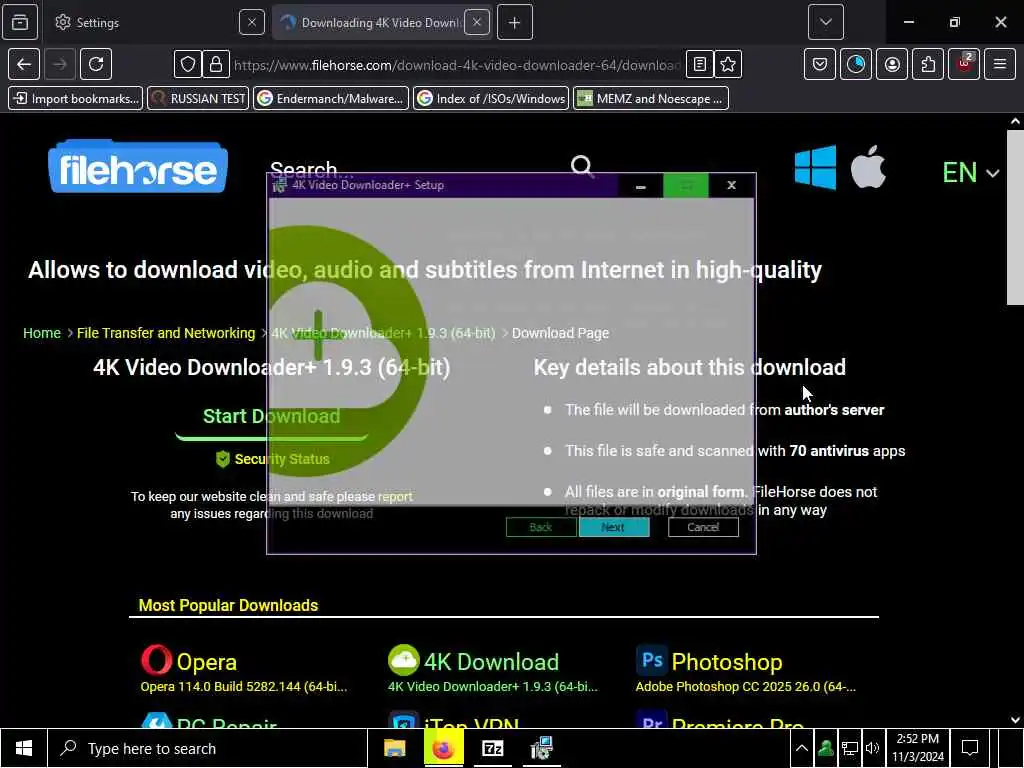Open Firefox taskbar icon
Image resolution: width=1024 pixels, height=768 pixels.
click(x=443, y=748)
